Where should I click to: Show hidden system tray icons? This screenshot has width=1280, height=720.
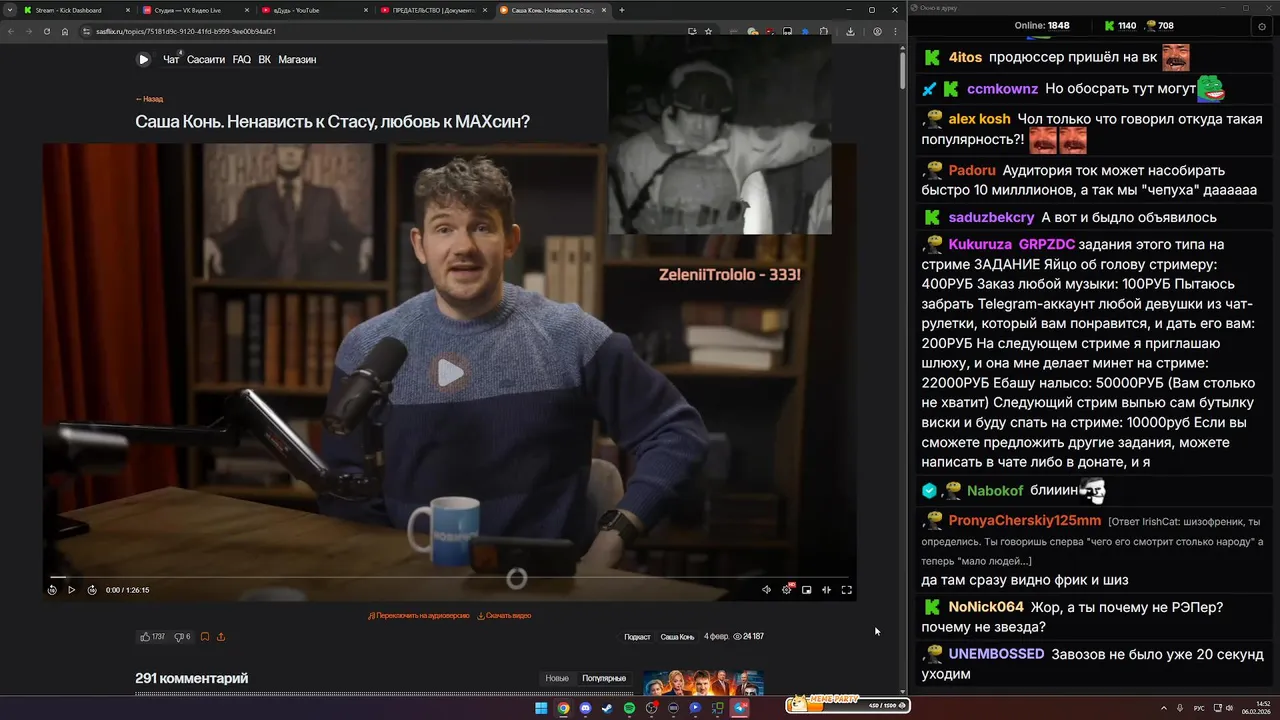coord(1163,708)
